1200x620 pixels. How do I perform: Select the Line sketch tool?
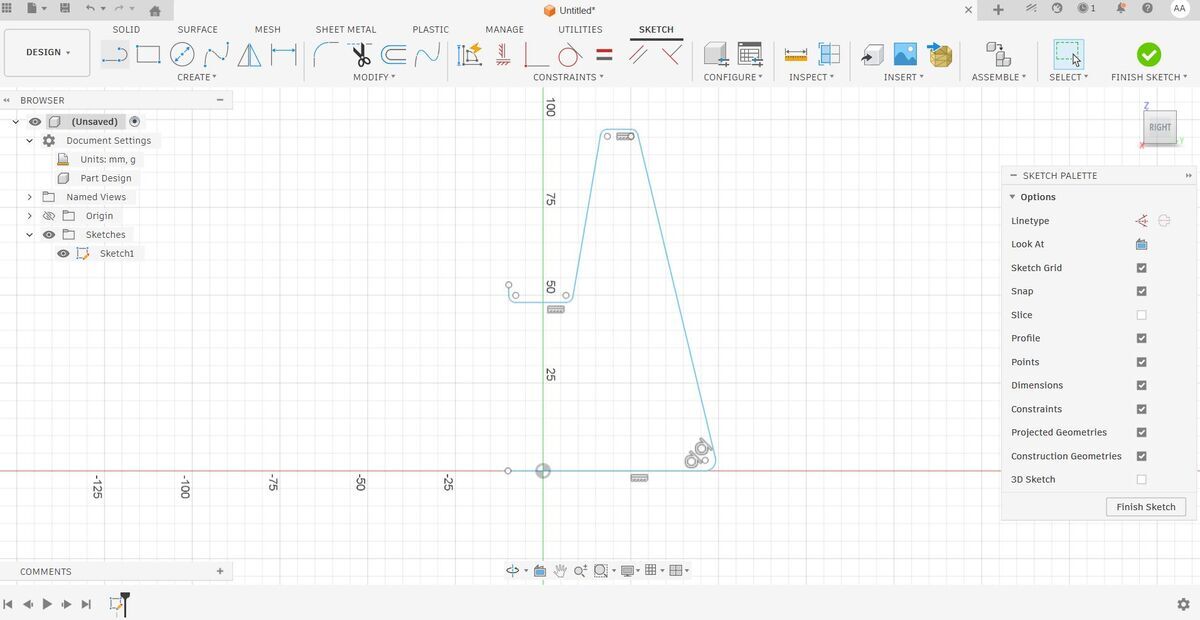pyautogui.click(x=115, y=54)
